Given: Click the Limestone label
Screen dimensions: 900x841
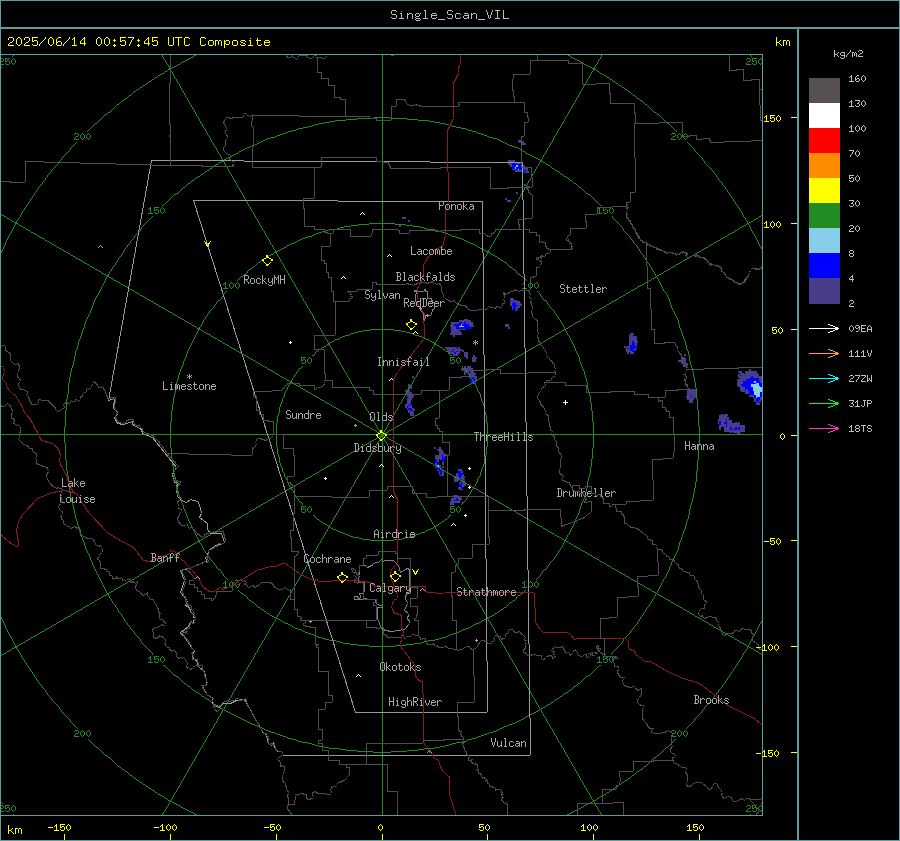Looking at the screenshot, I should coord(189,386).
